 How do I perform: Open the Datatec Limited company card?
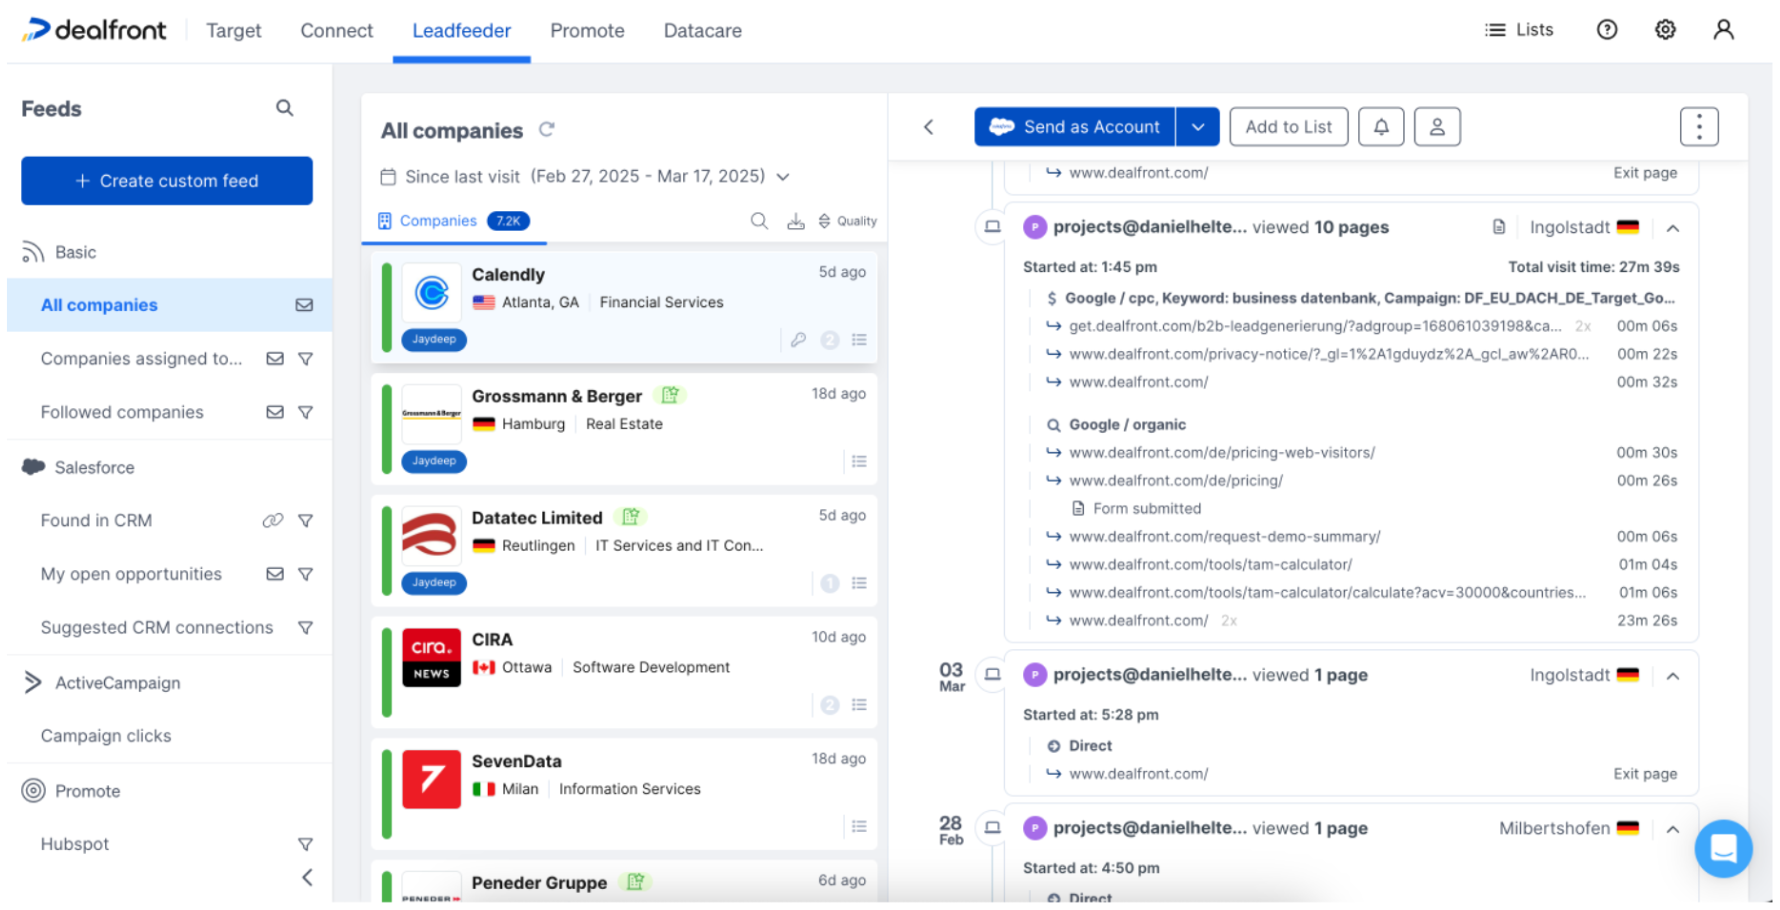click(x=624, y=550)
